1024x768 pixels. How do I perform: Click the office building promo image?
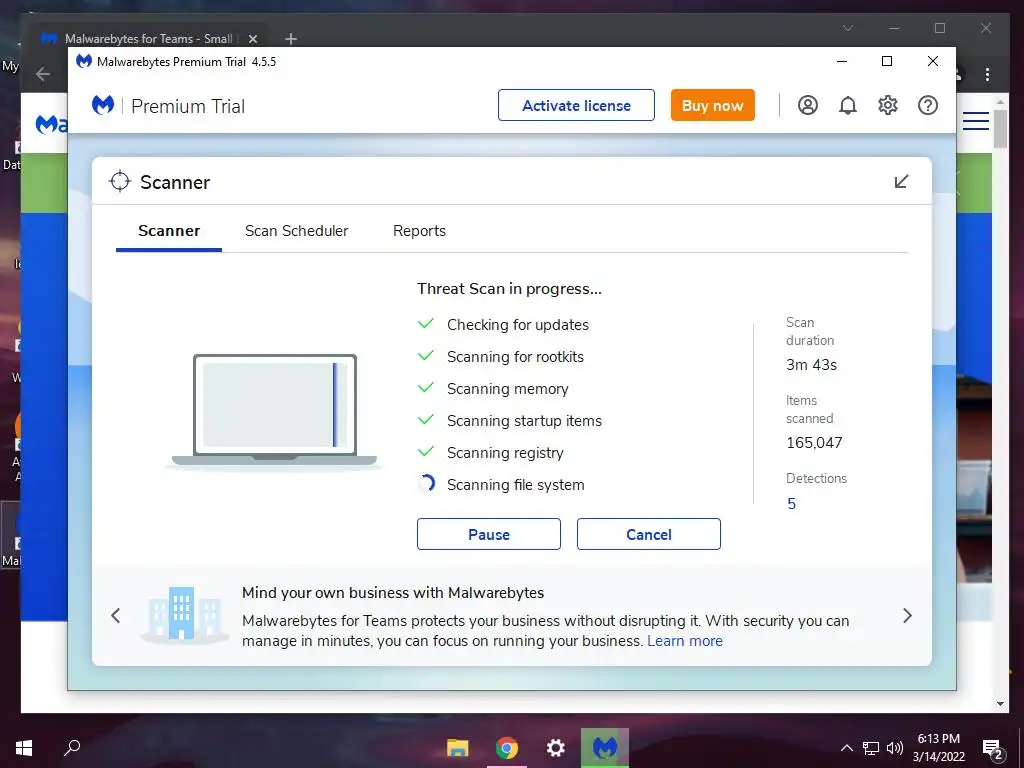[x=184, y=615]
